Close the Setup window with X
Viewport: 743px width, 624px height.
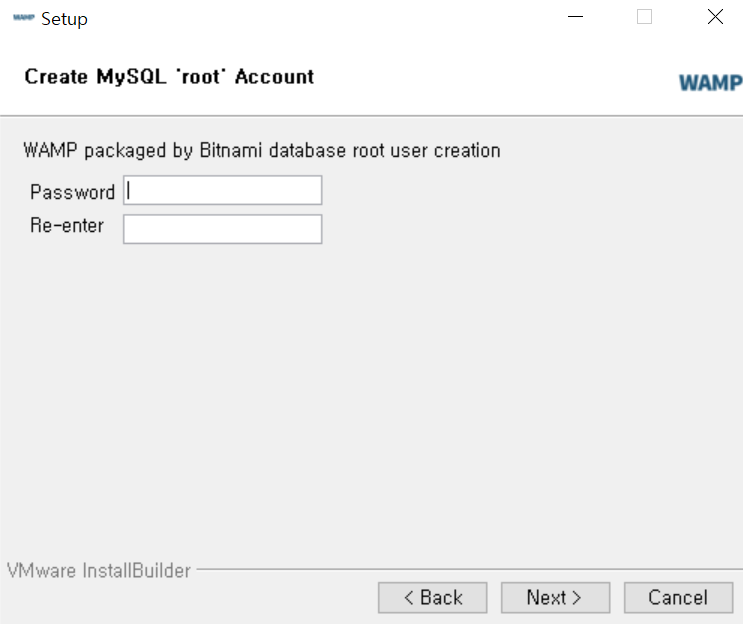coord(716,17)
